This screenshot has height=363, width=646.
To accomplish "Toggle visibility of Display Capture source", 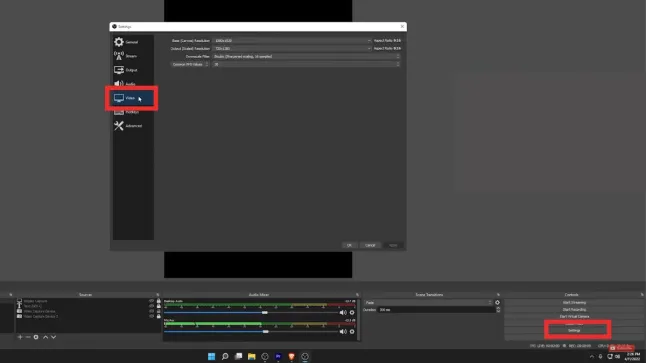I will [152, 301].
